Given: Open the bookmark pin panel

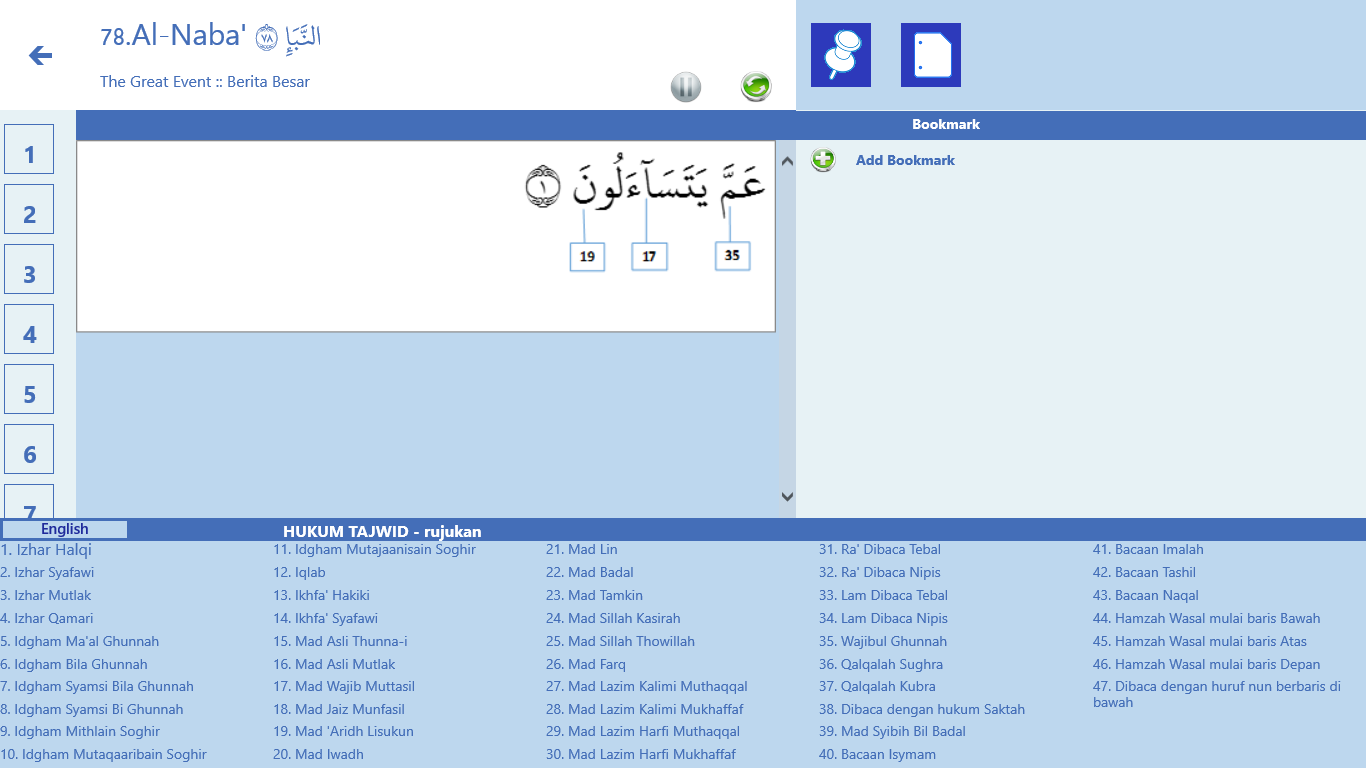Looking at the screenshot, I should 840,55.
